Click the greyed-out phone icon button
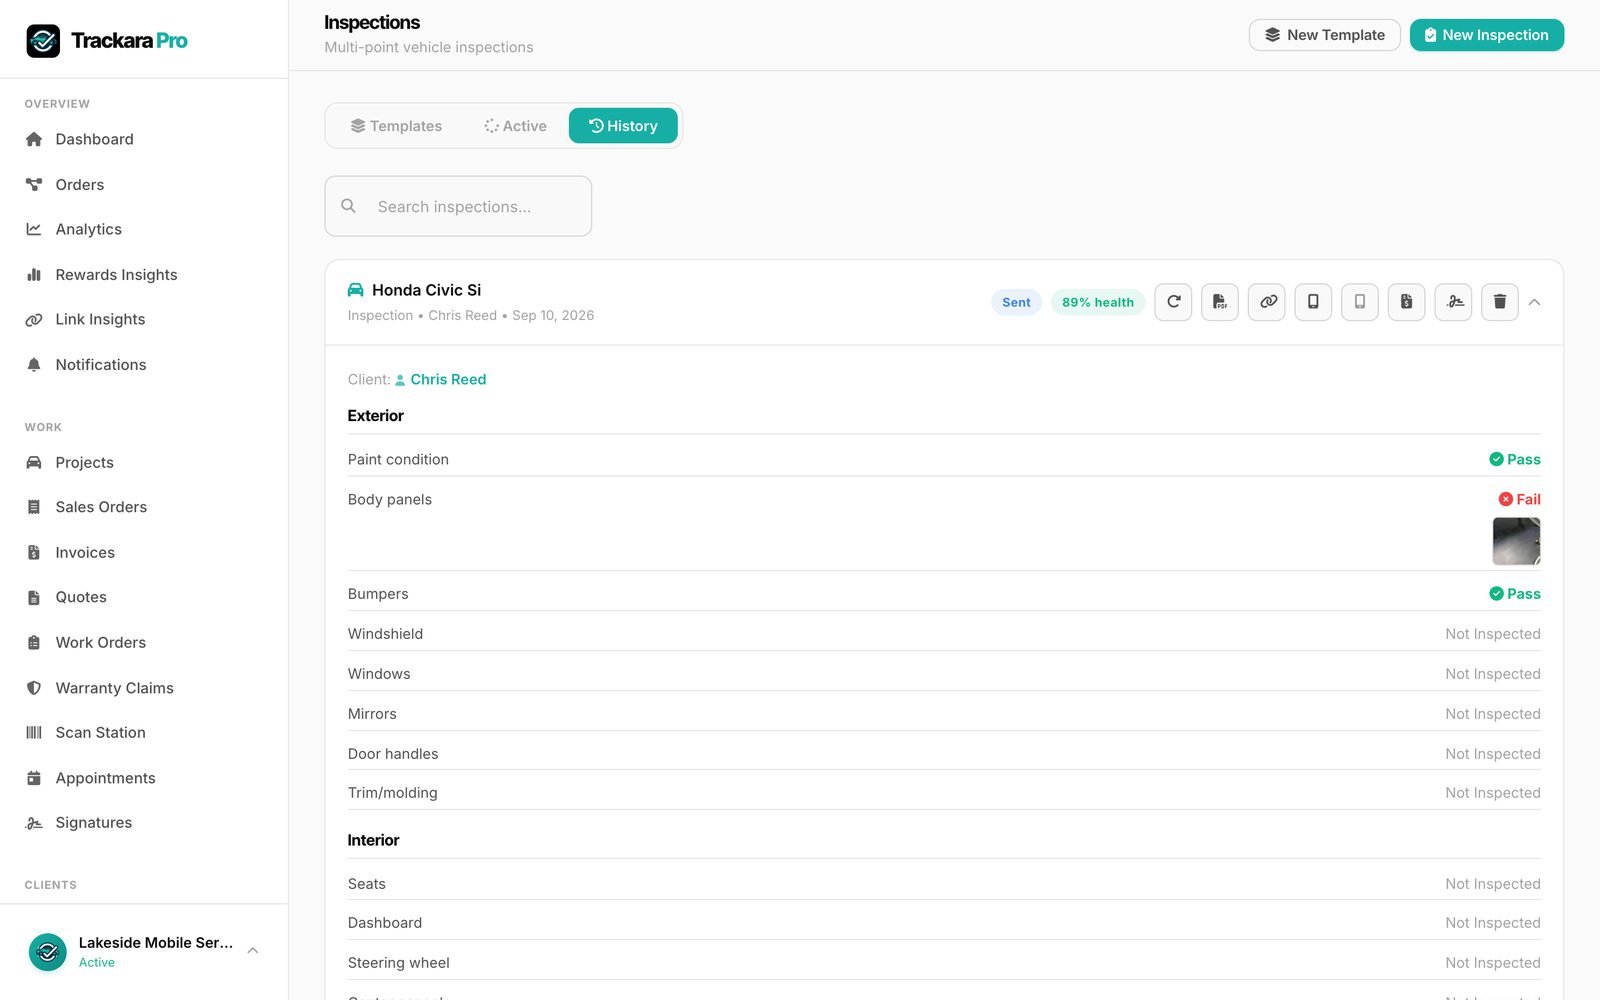 pyautogui.click(x=1360, y=302)
